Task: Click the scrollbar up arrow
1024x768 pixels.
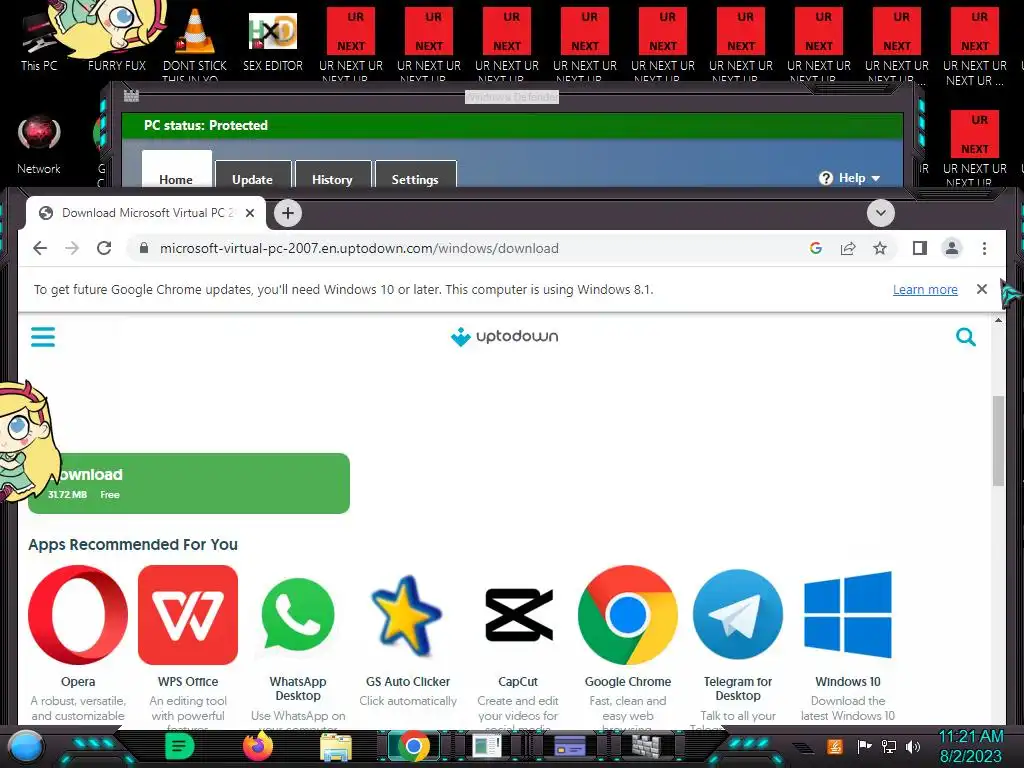Action: point(998,320)
